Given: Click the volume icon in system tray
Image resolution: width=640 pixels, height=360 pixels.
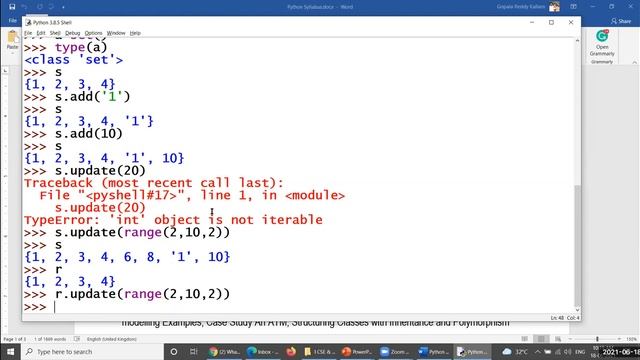Looking at the screenshot, I should tap(568, 351).
